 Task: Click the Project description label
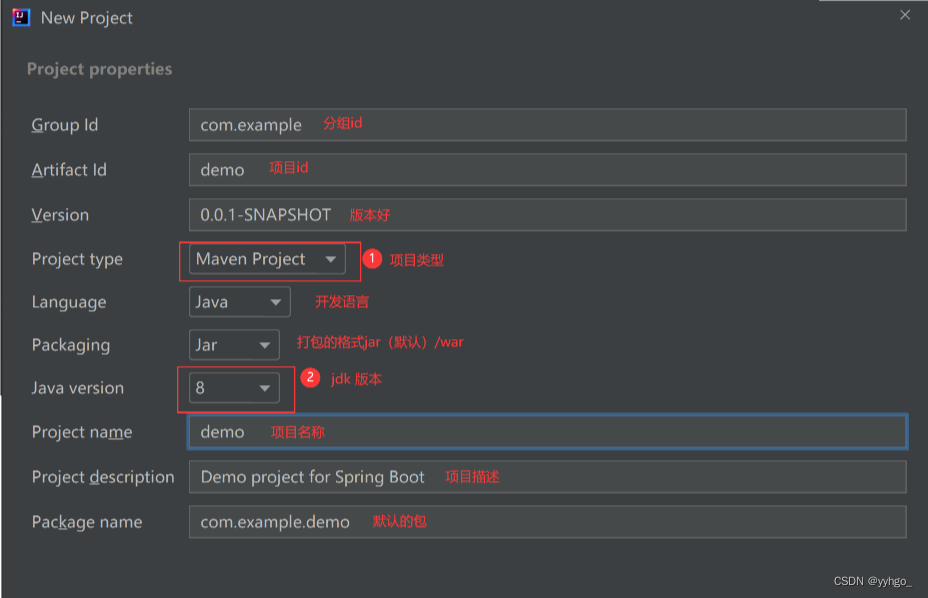[x=103, y=477]
